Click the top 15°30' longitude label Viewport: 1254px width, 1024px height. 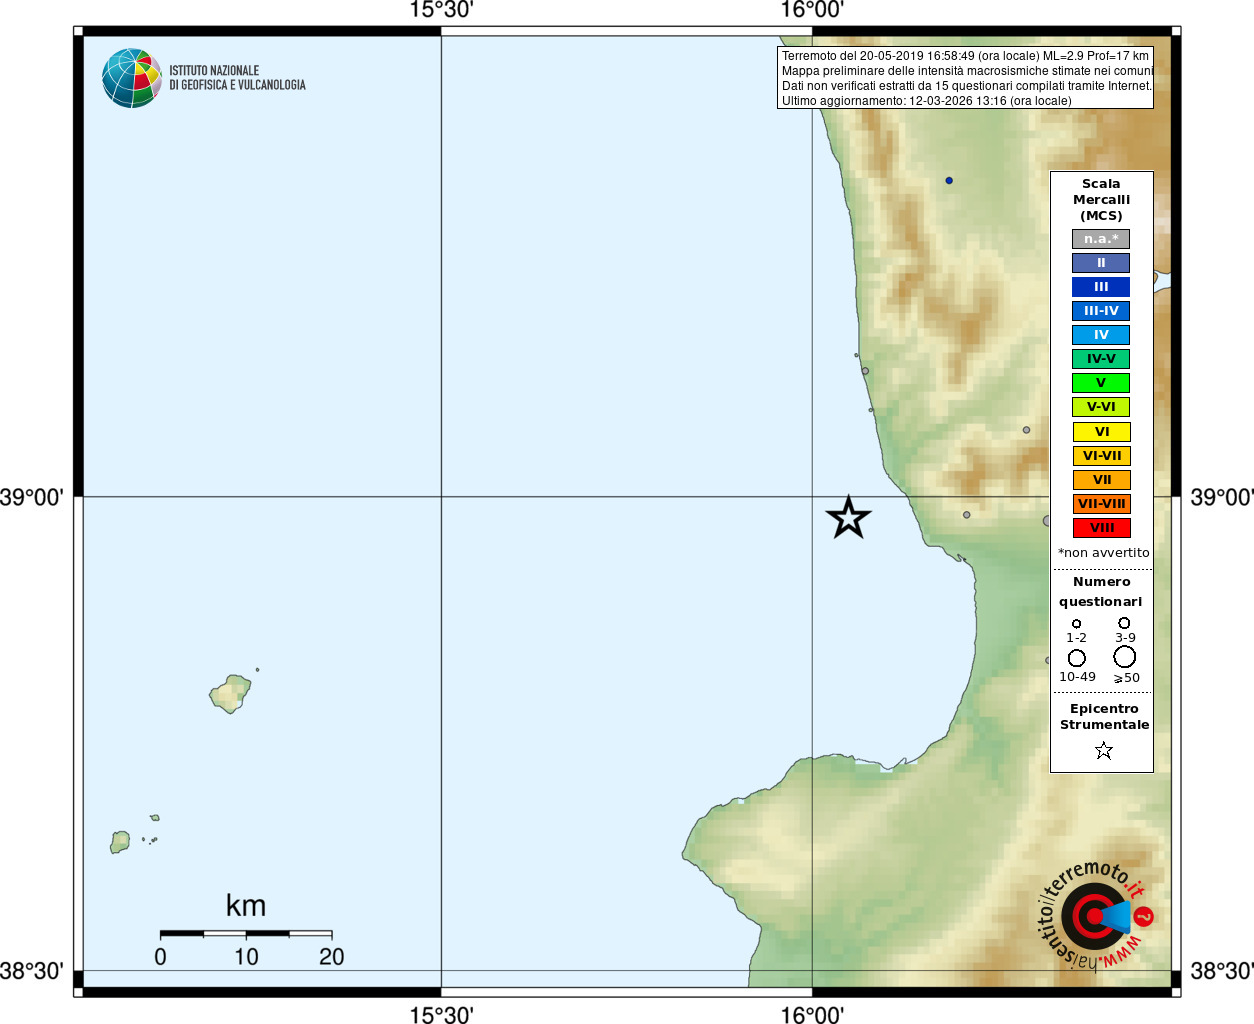point(441,10)
